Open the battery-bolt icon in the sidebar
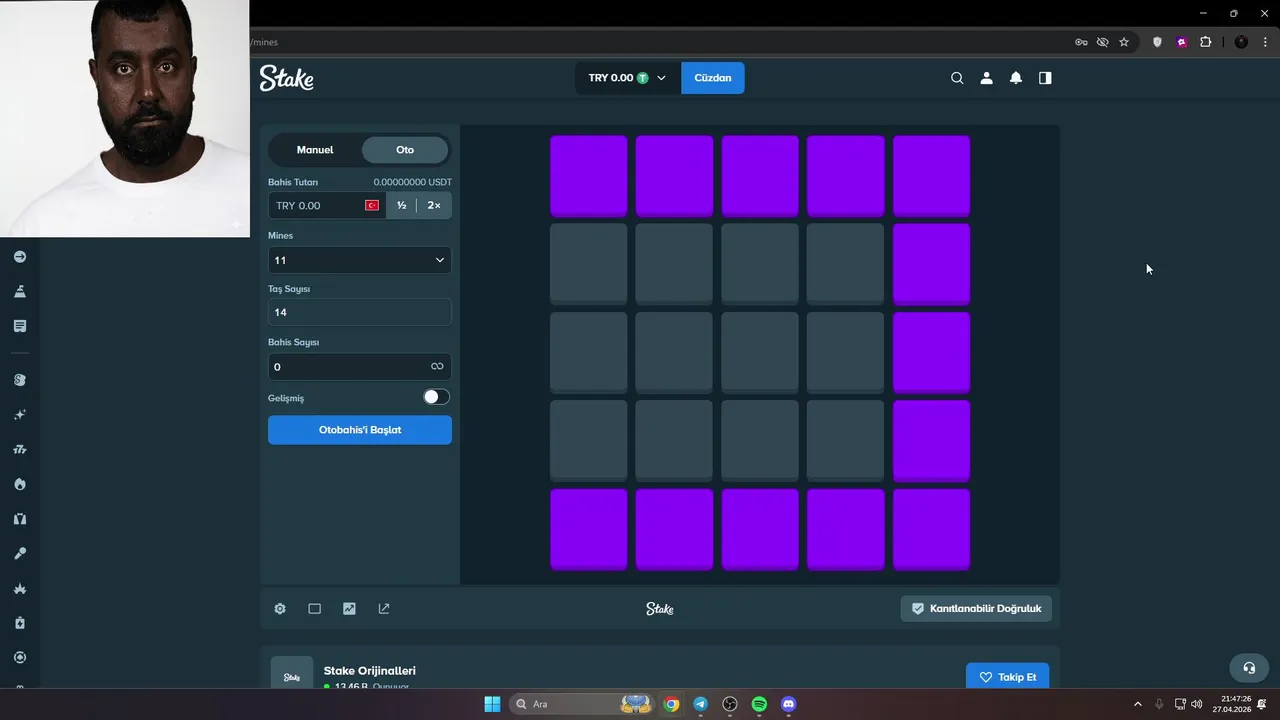The height and width of the screenshot is (720, 1280). click(20, 623)
